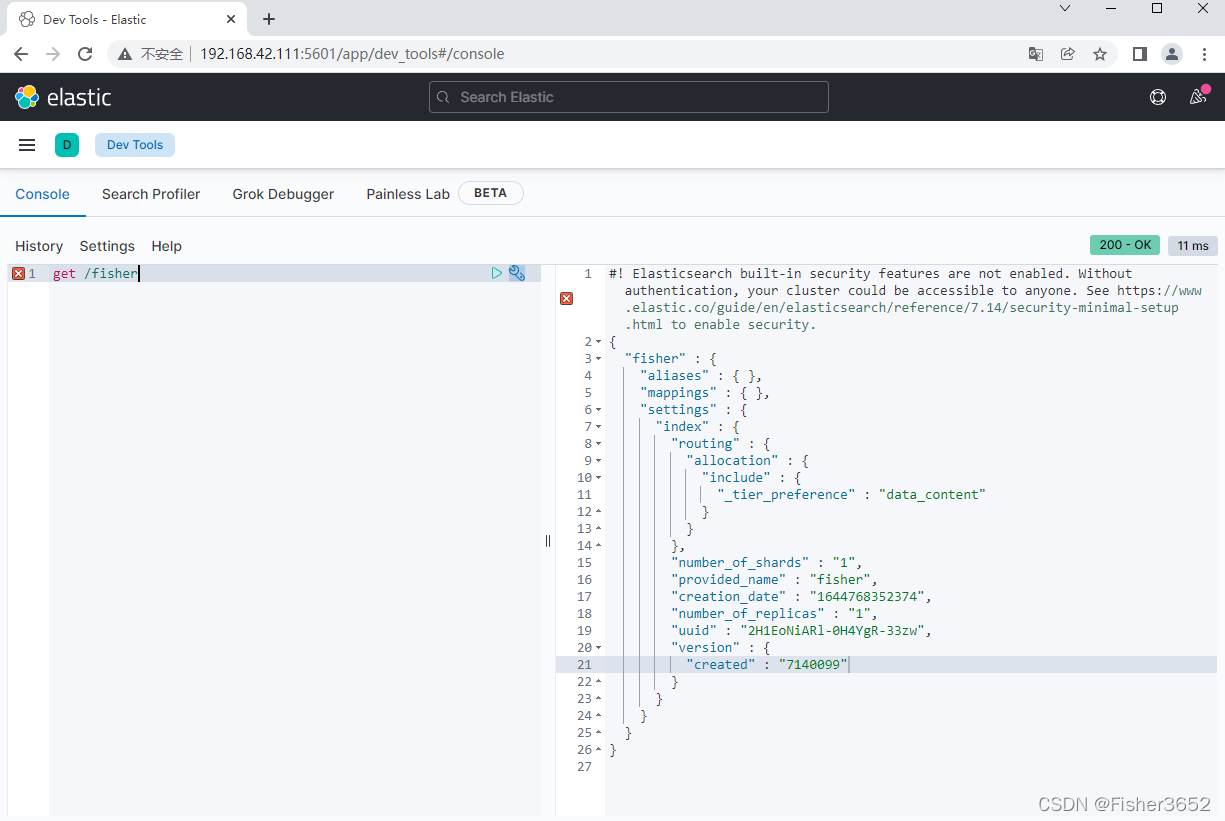Collapse the "version" block on line 20
The image size is (1225, 821).
[x=598, y=648]
